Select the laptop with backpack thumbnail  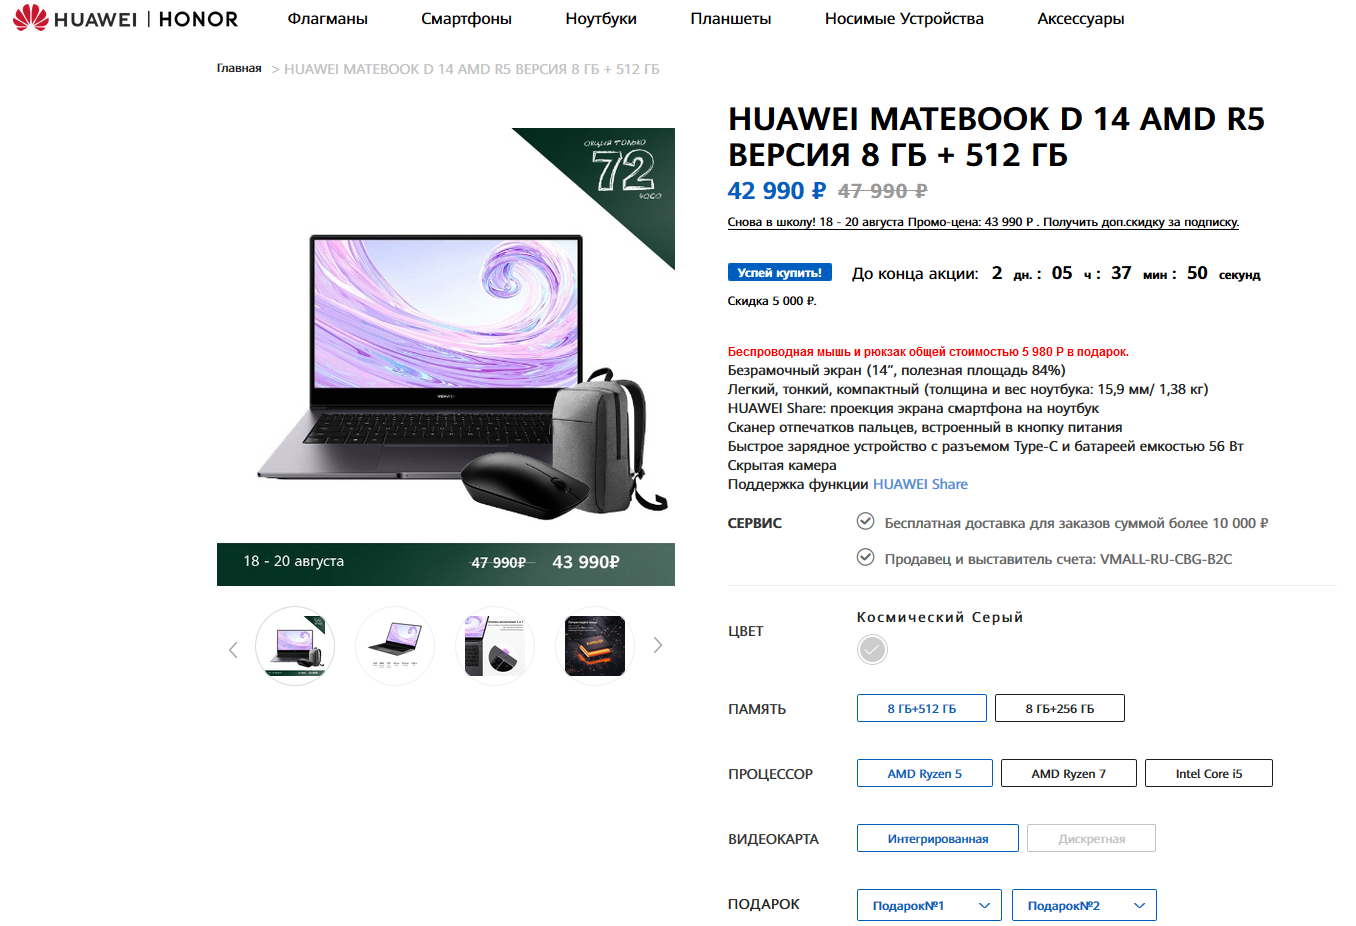coord(295,646)
